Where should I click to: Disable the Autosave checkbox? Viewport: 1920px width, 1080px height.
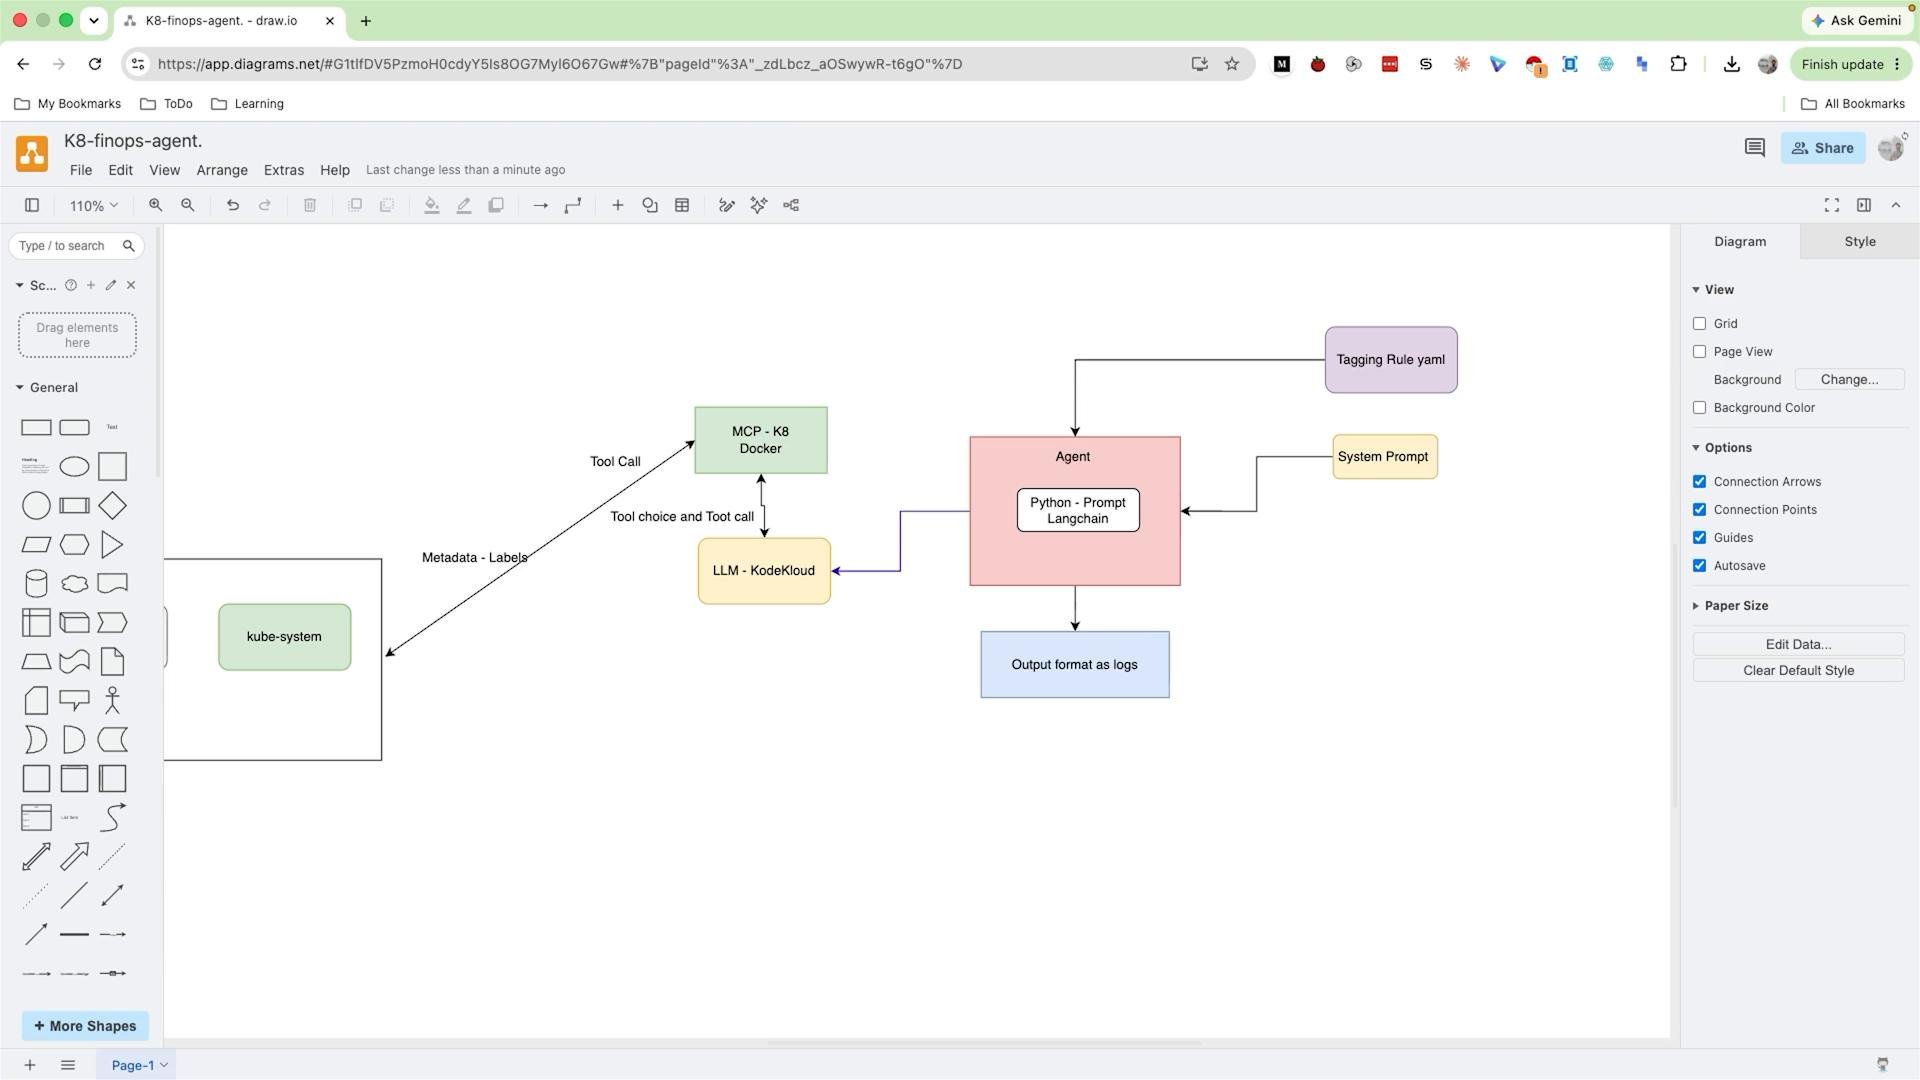point(1699,565)
